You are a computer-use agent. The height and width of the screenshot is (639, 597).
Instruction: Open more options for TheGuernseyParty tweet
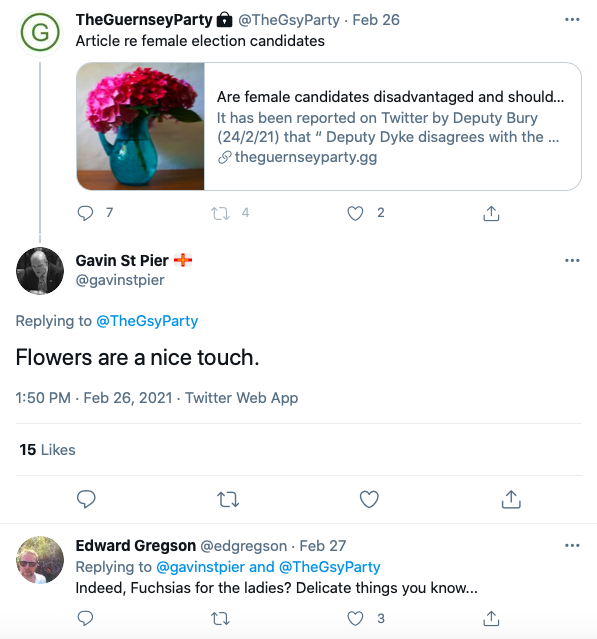572,20
